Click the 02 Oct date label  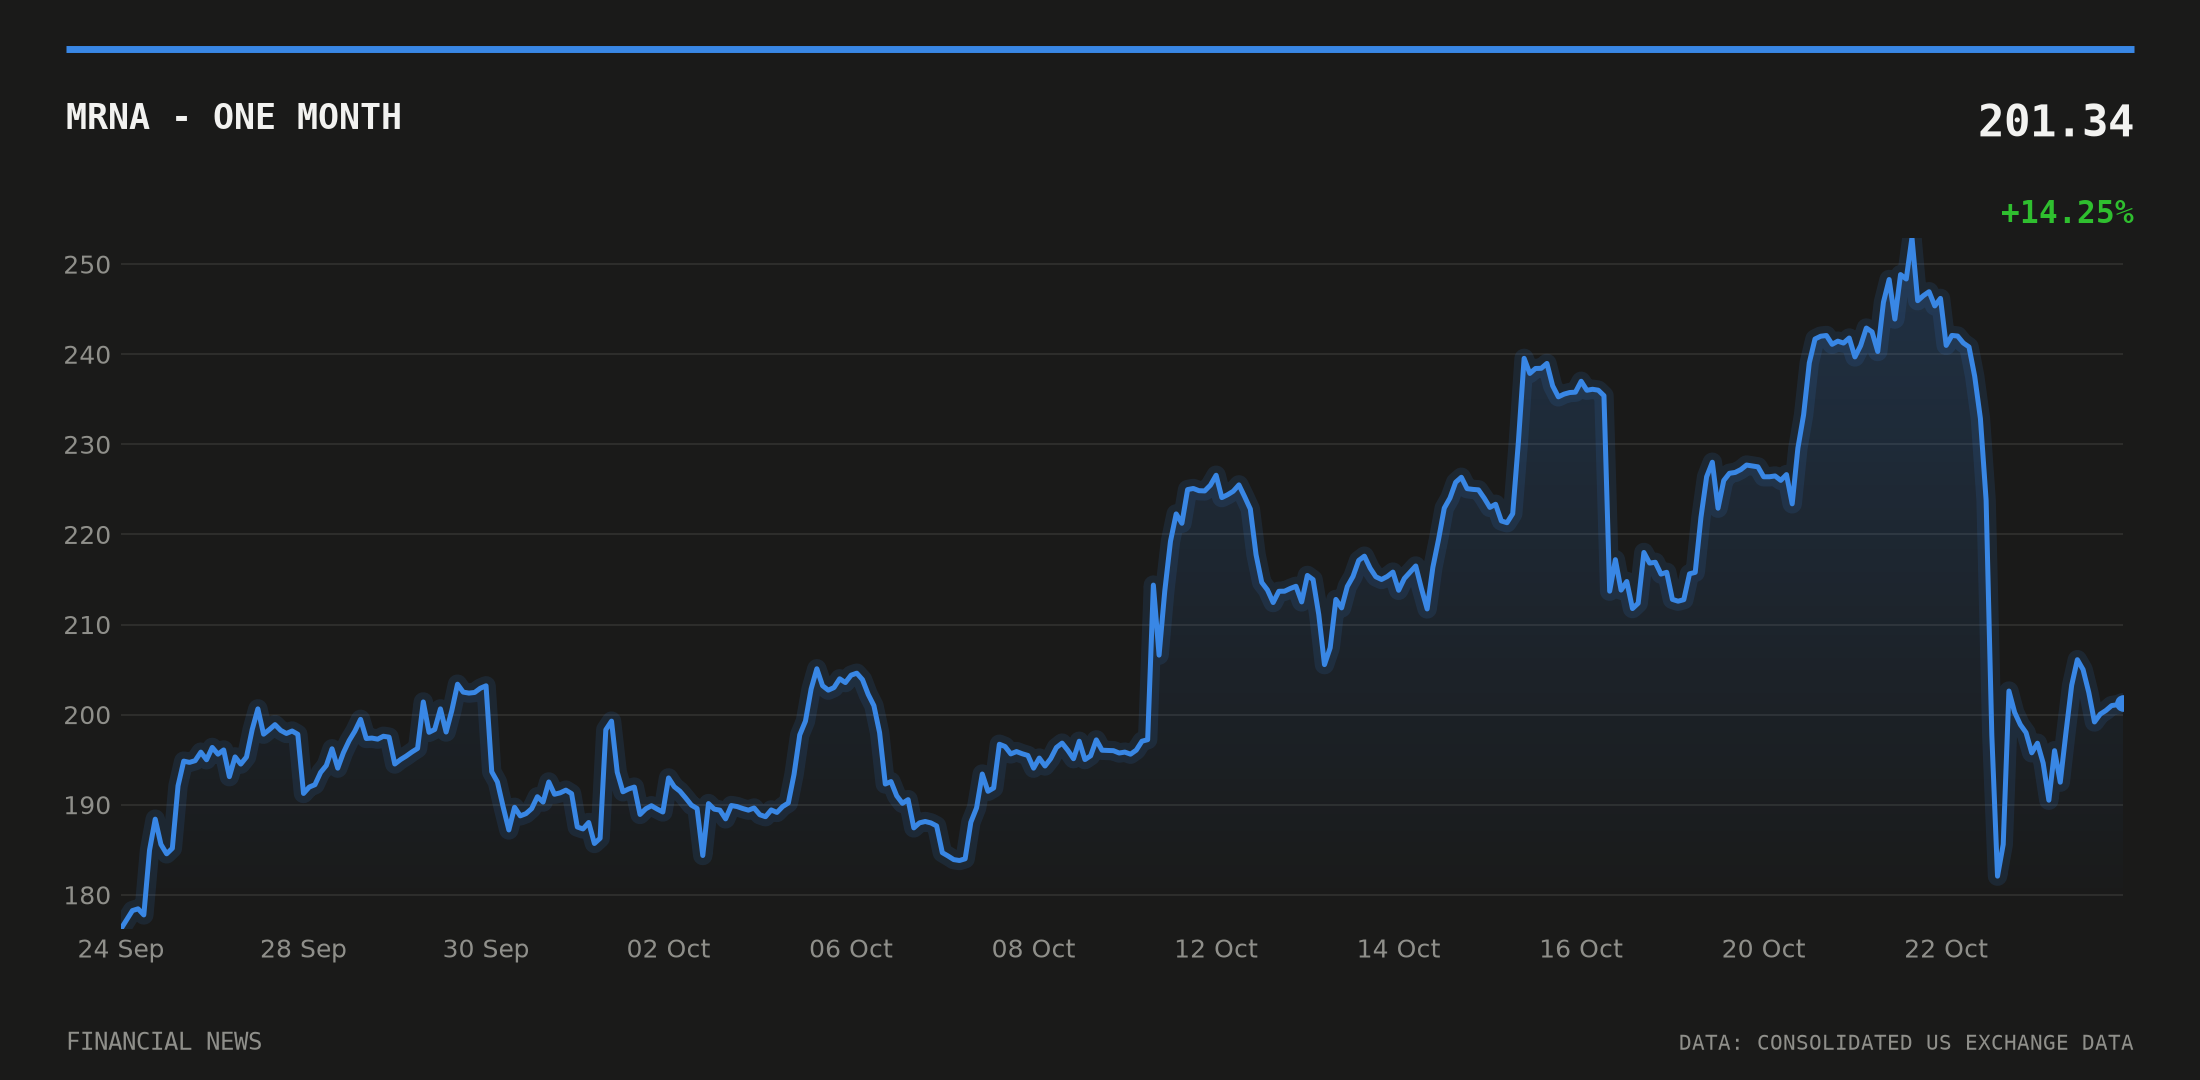[668, 949]
